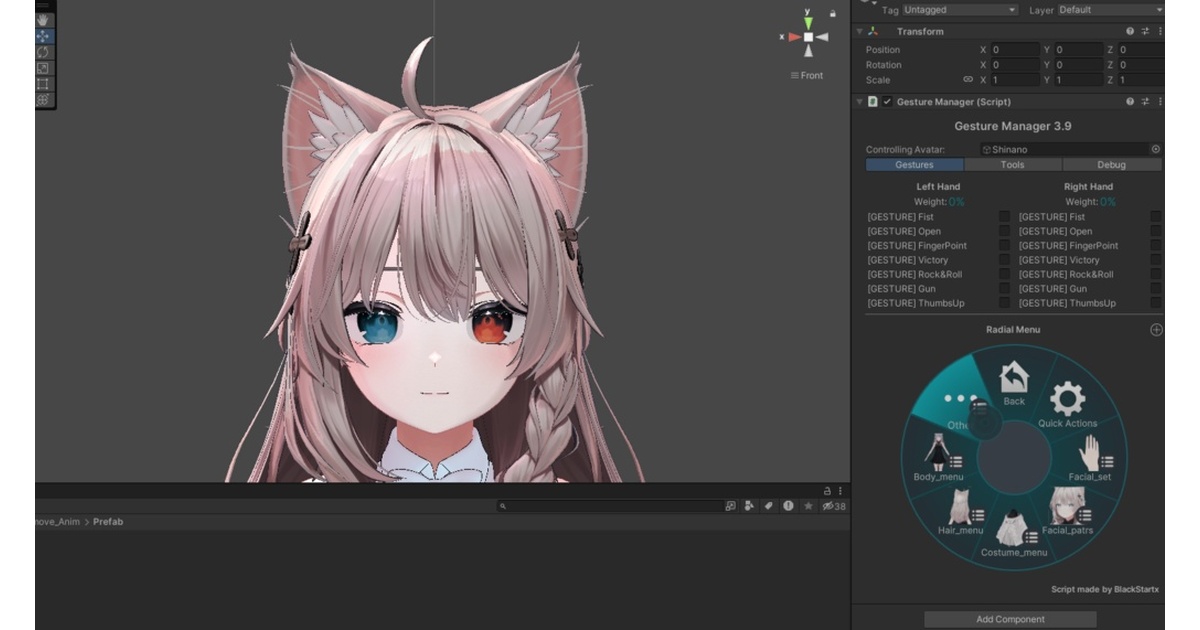Select the Move tool
Image resolution: width=1200 pixels, height=630 pixels.
point(43,36)
